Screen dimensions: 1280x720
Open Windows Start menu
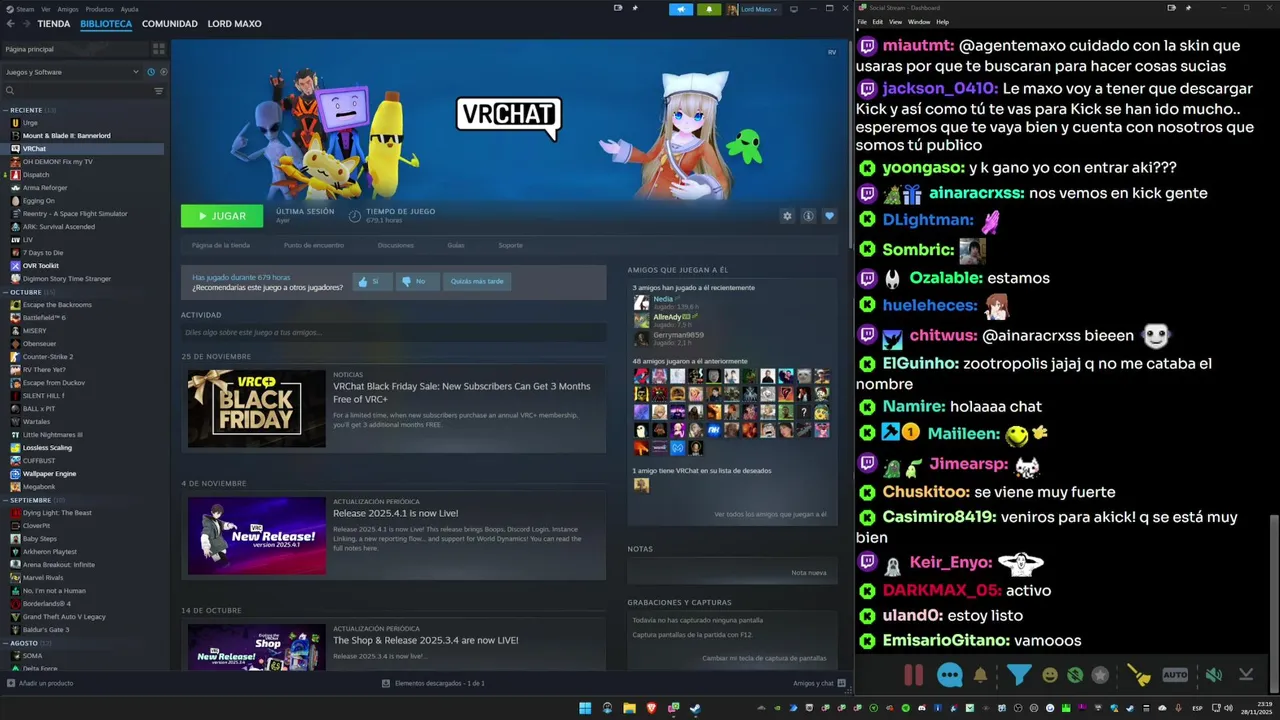point(585,708)
